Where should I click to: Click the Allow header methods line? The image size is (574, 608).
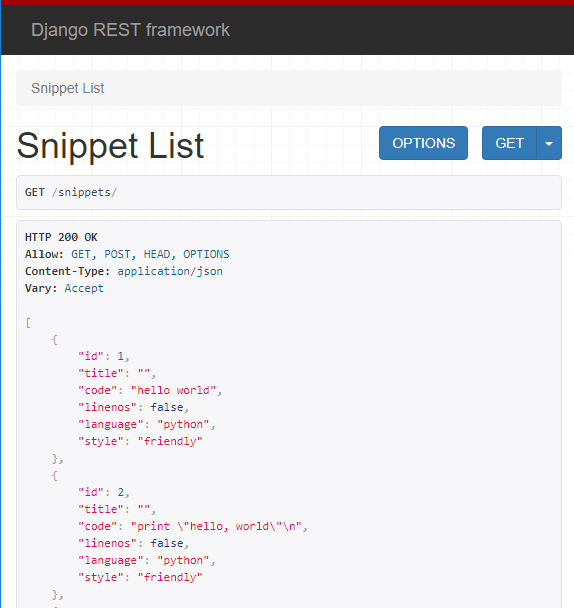(x=127, y=254)
